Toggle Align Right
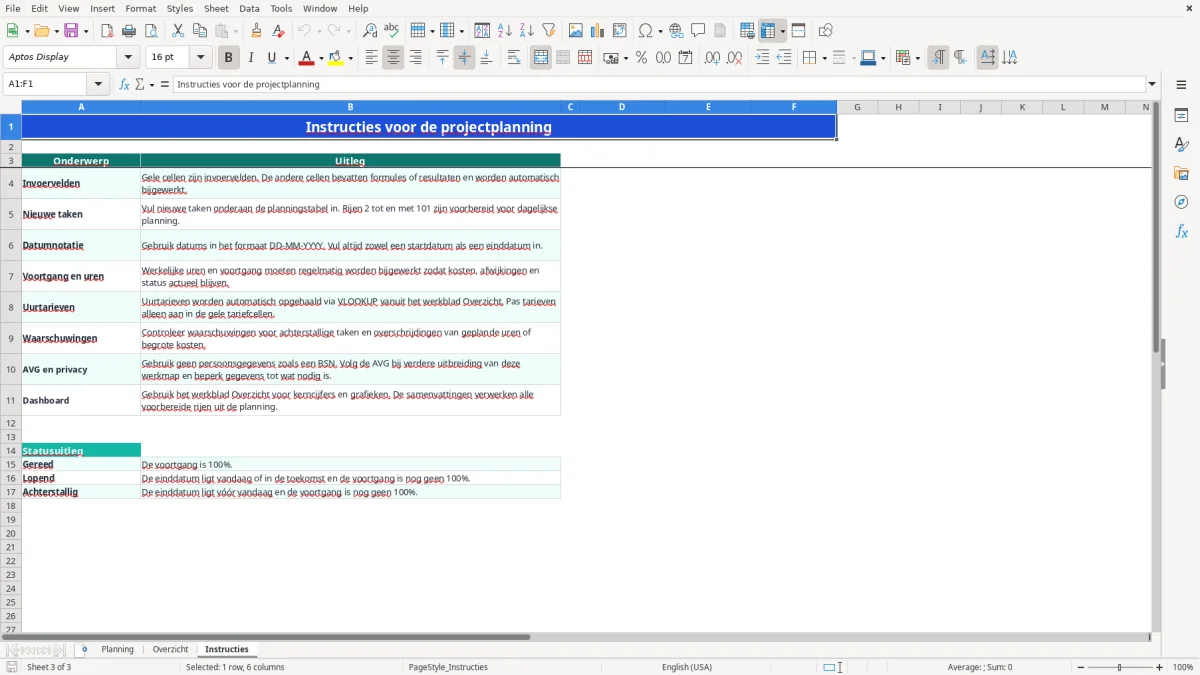 pyautogui.click(x=415, y=58)
